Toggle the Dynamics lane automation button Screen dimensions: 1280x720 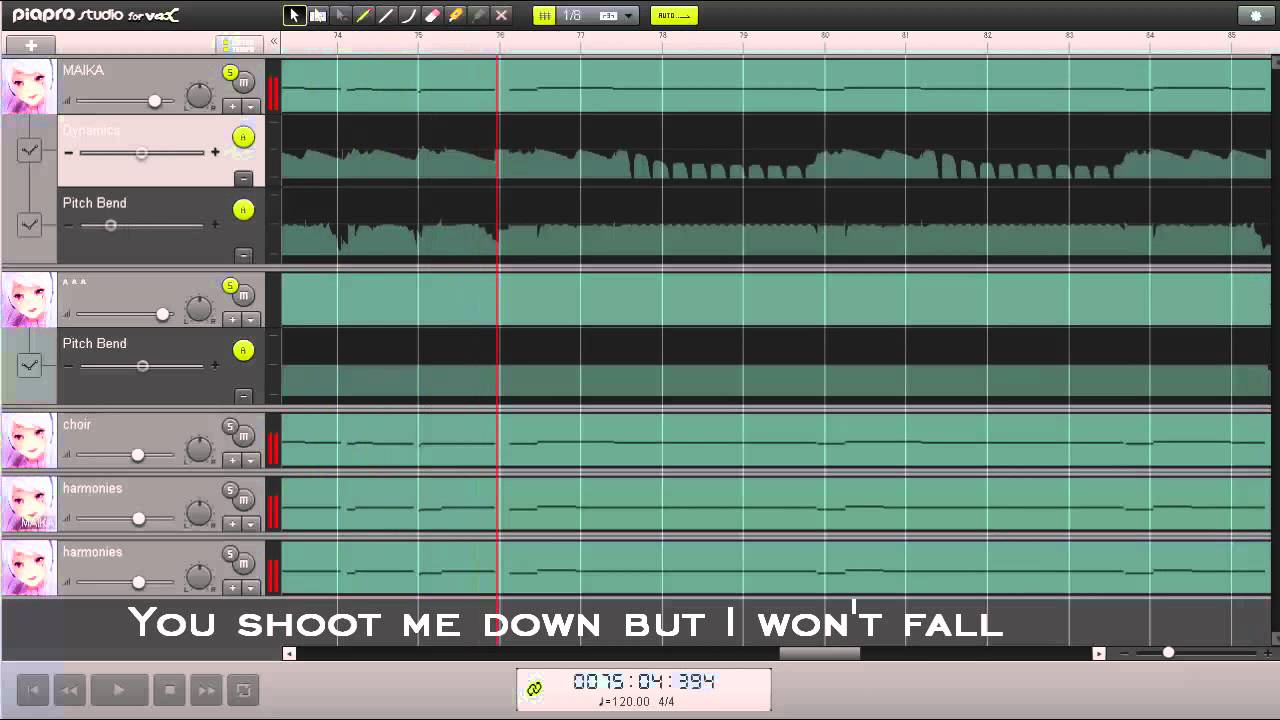point(243,137)
